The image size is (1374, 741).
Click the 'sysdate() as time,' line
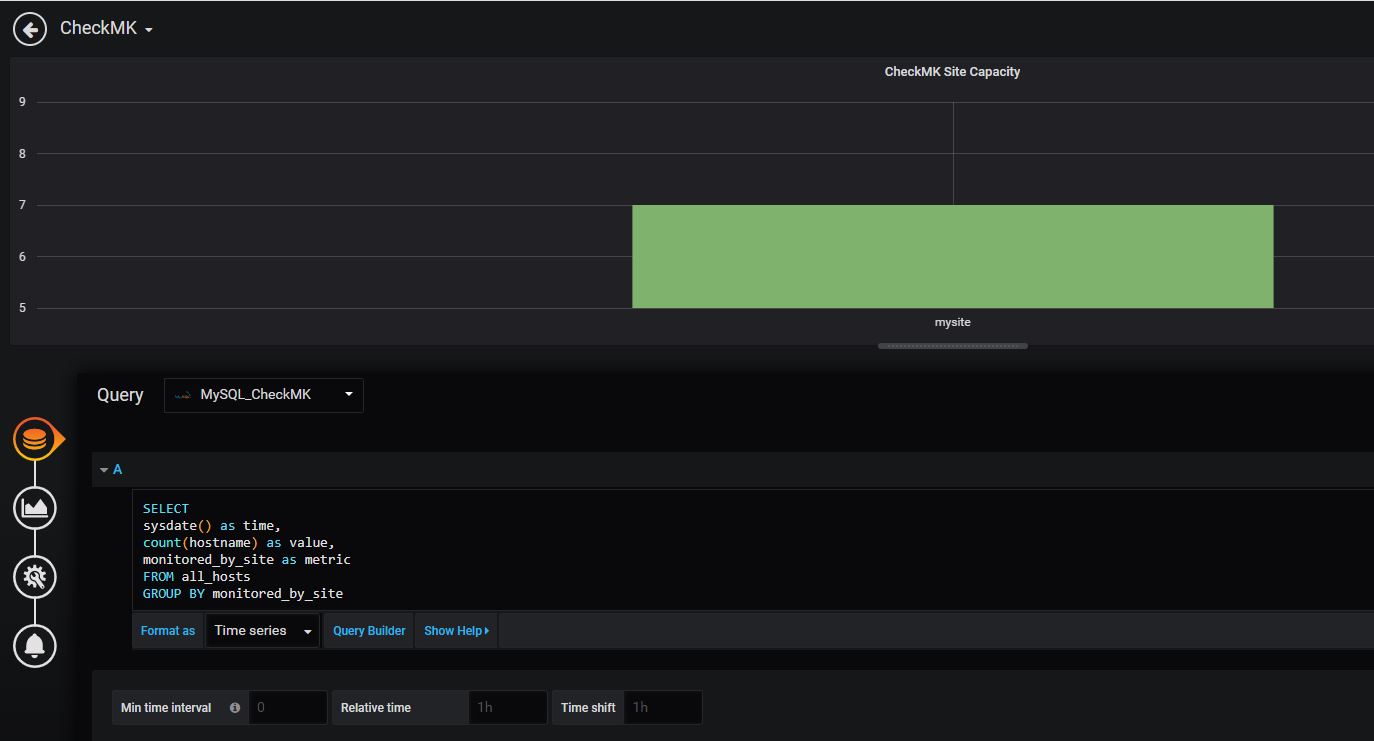212,525
